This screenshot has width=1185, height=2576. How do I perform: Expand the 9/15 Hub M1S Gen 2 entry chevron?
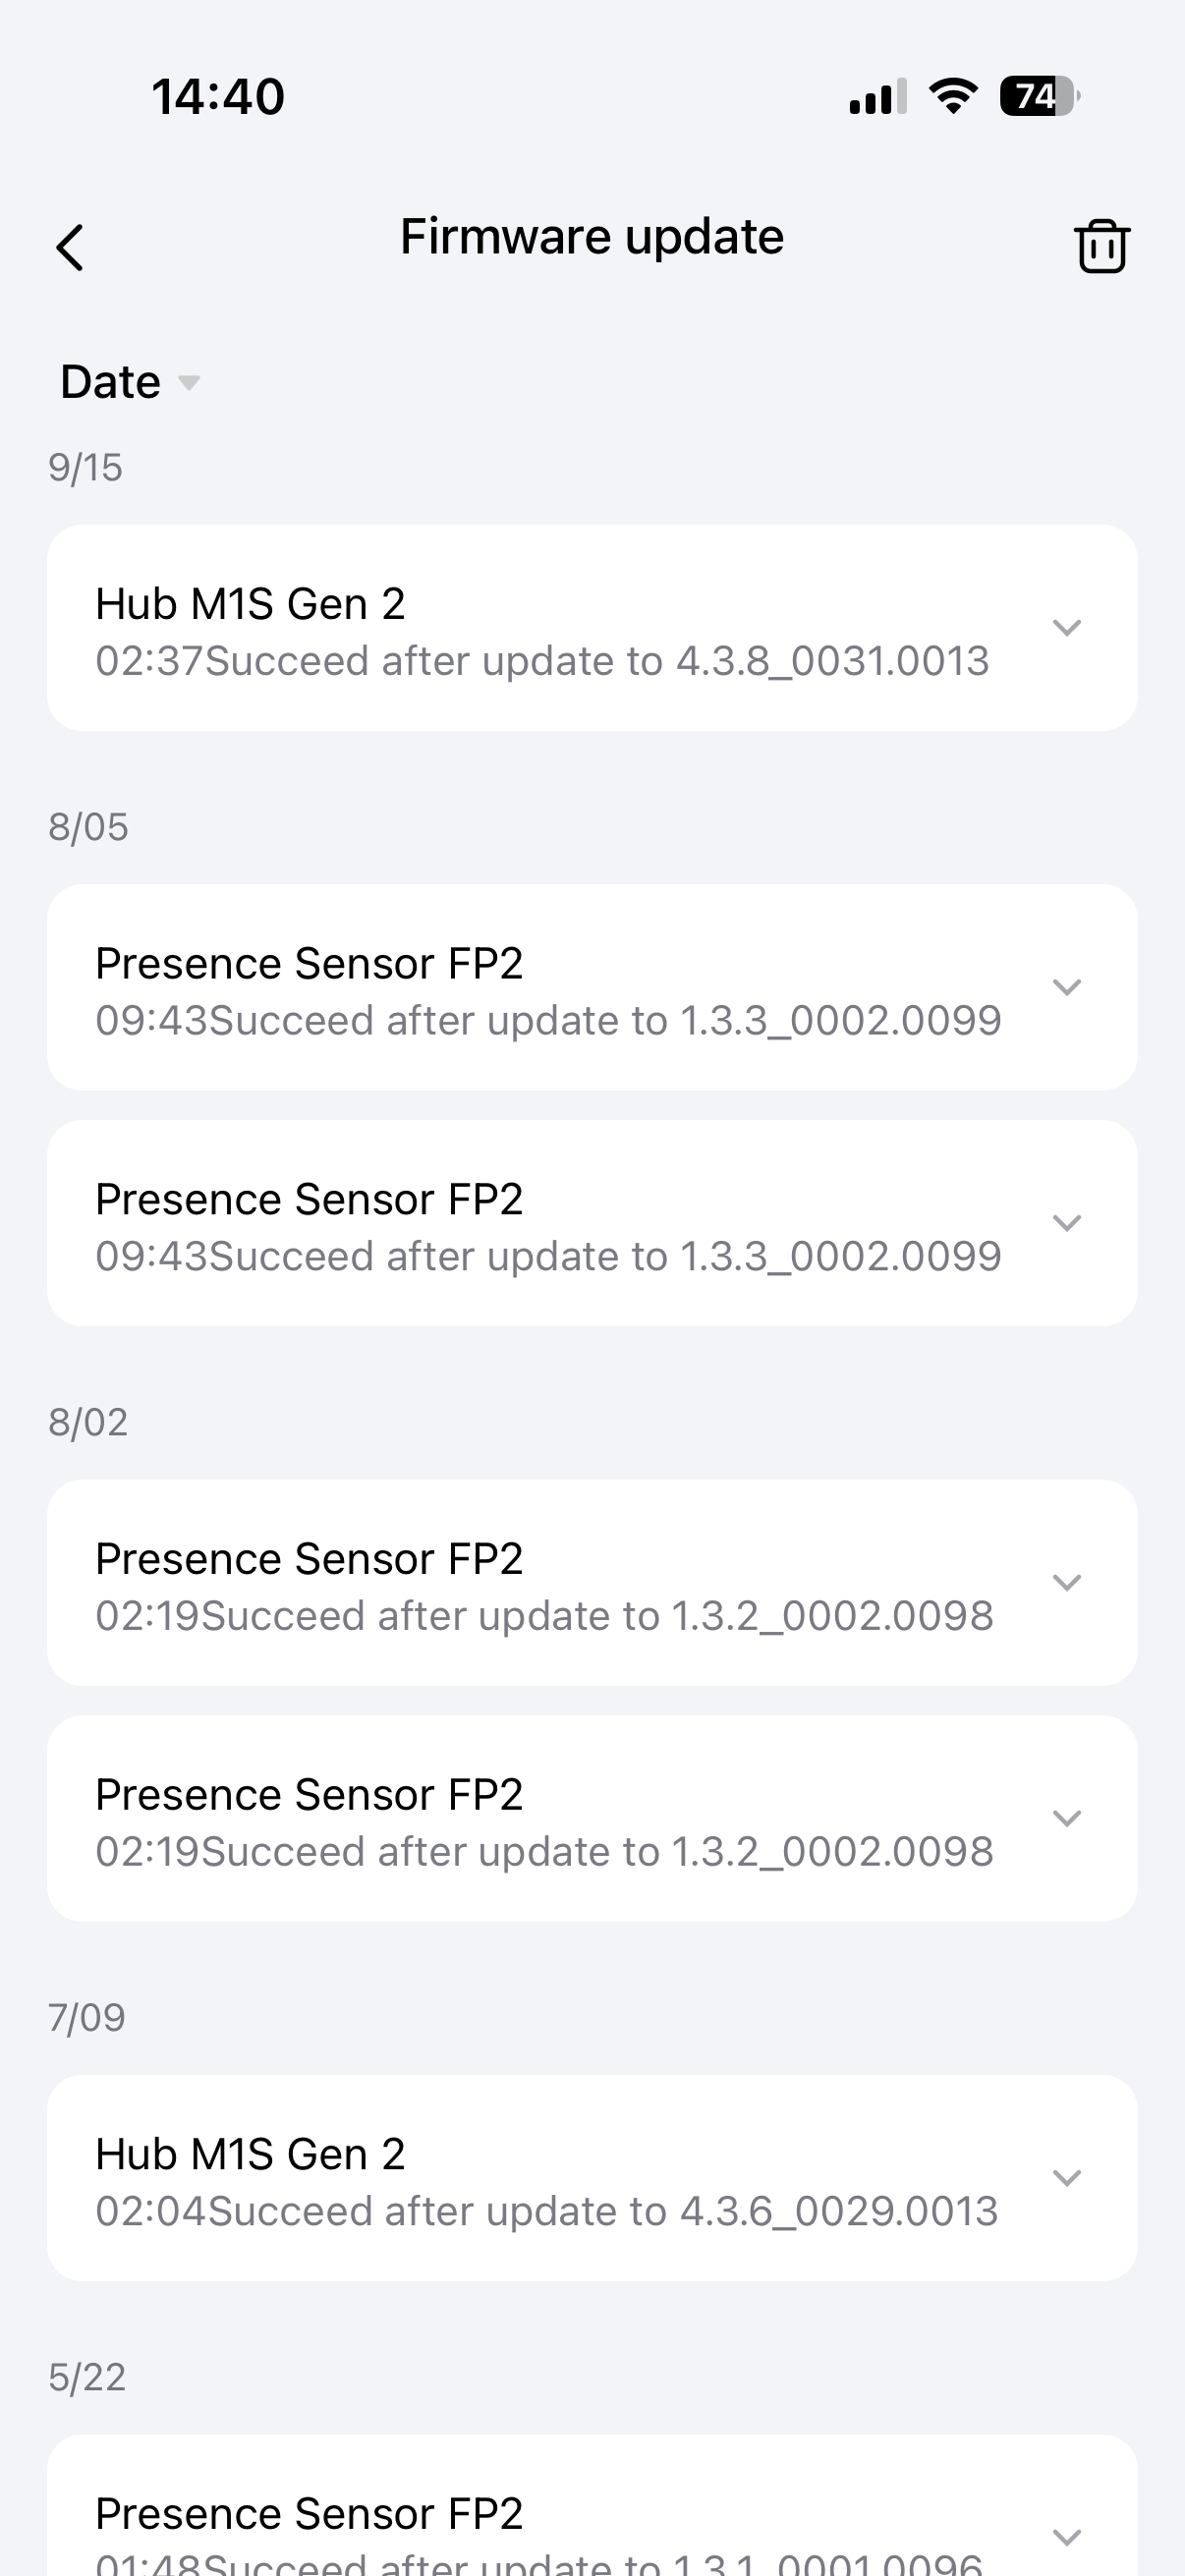tap(1067, 628)
